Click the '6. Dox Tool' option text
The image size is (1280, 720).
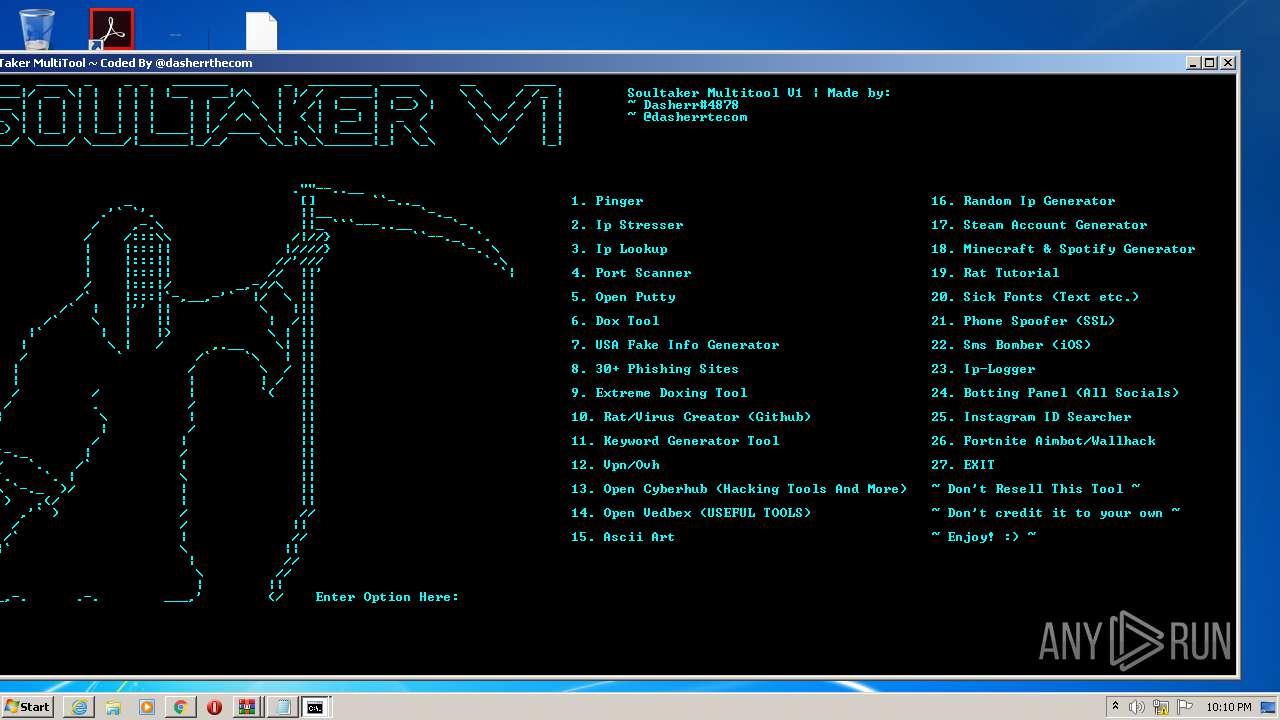(615, 321)
